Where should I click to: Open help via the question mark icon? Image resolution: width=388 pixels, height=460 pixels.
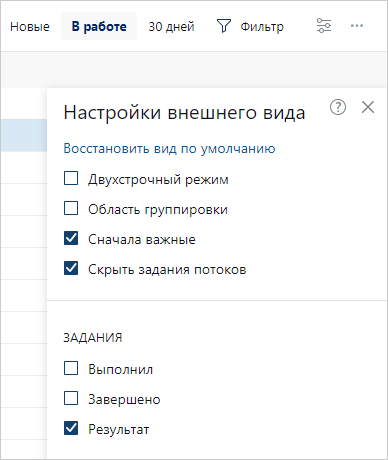pyautogui.click(x=338, y=107)
